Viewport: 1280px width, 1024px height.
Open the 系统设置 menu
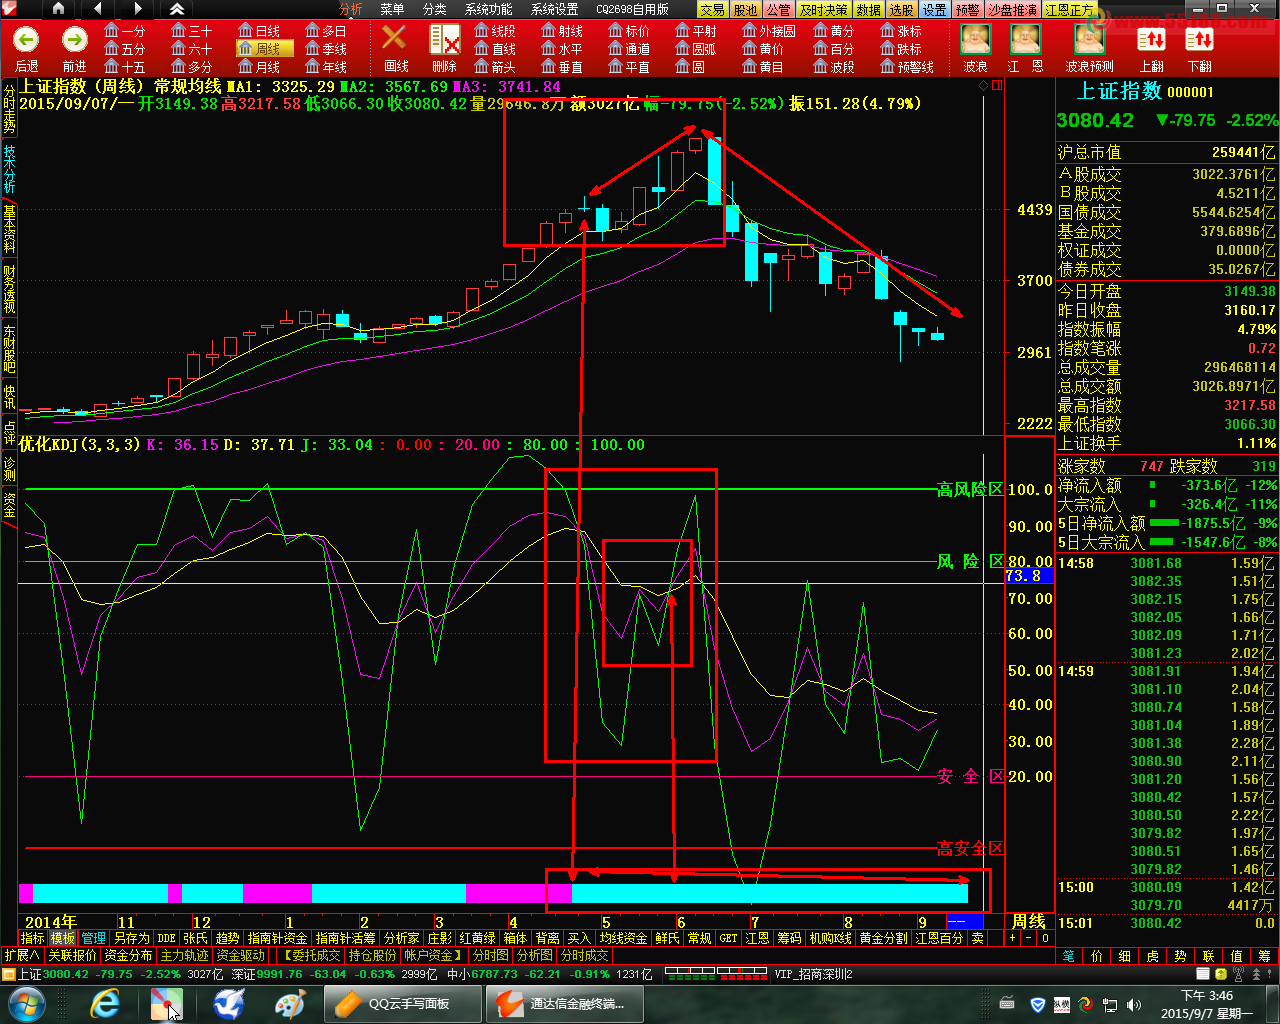click(x=555, y=9)
